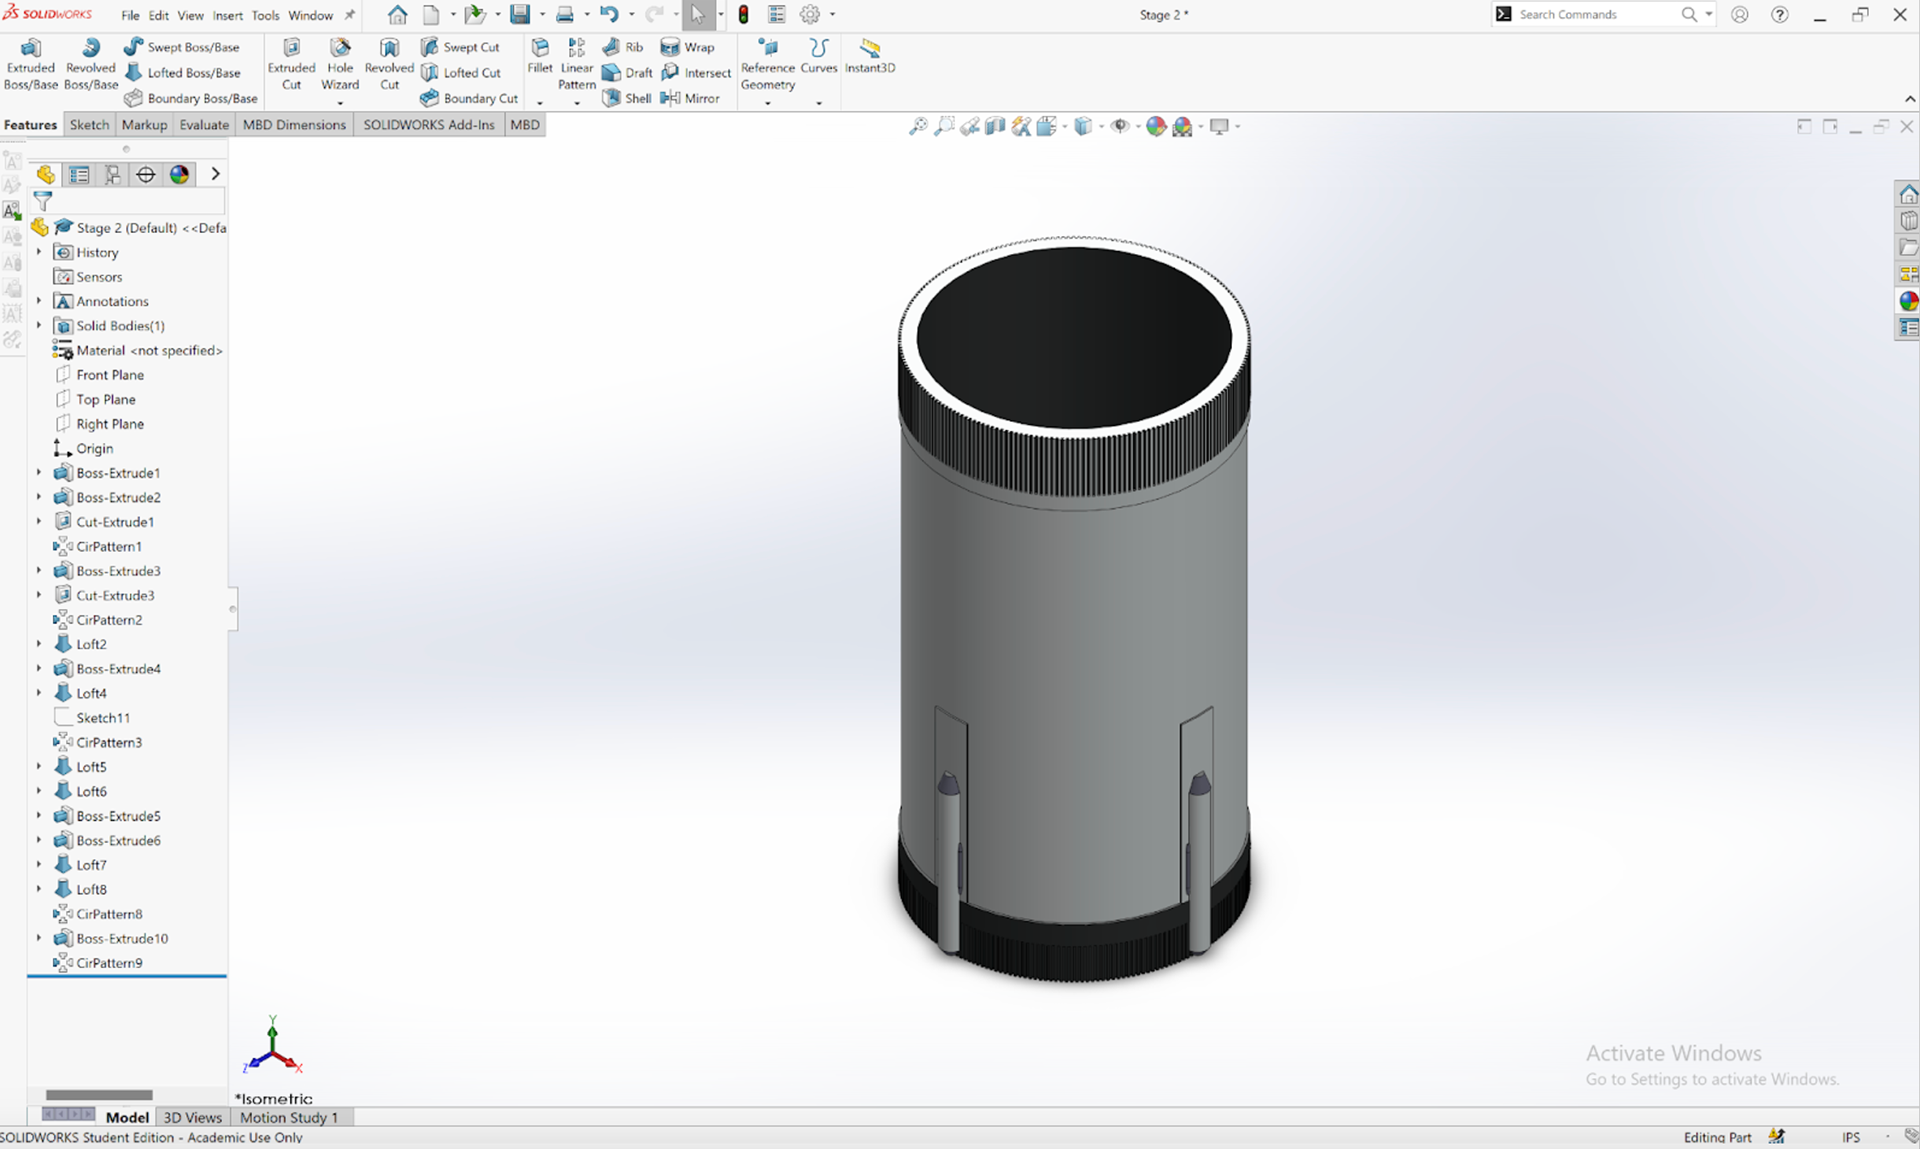This screenshot has height=1149, width=1920.
Task: Select the Extruded Cut tool
Action: coord(291,64)
